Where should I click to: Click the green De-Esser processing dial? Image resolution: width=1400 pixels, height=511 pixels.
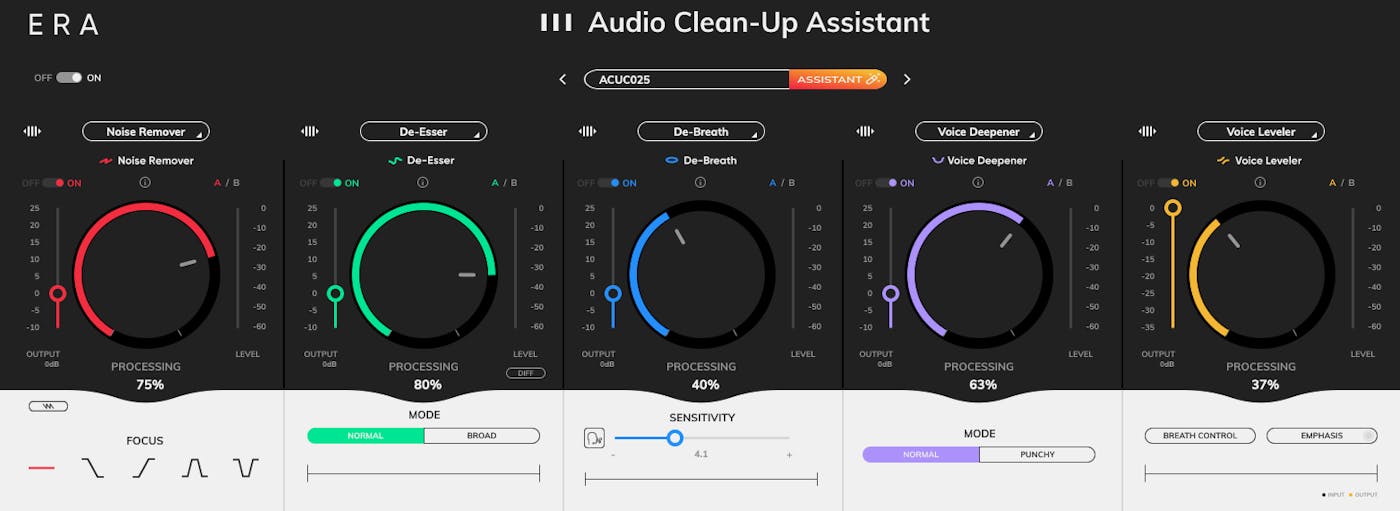coord(424,273)
